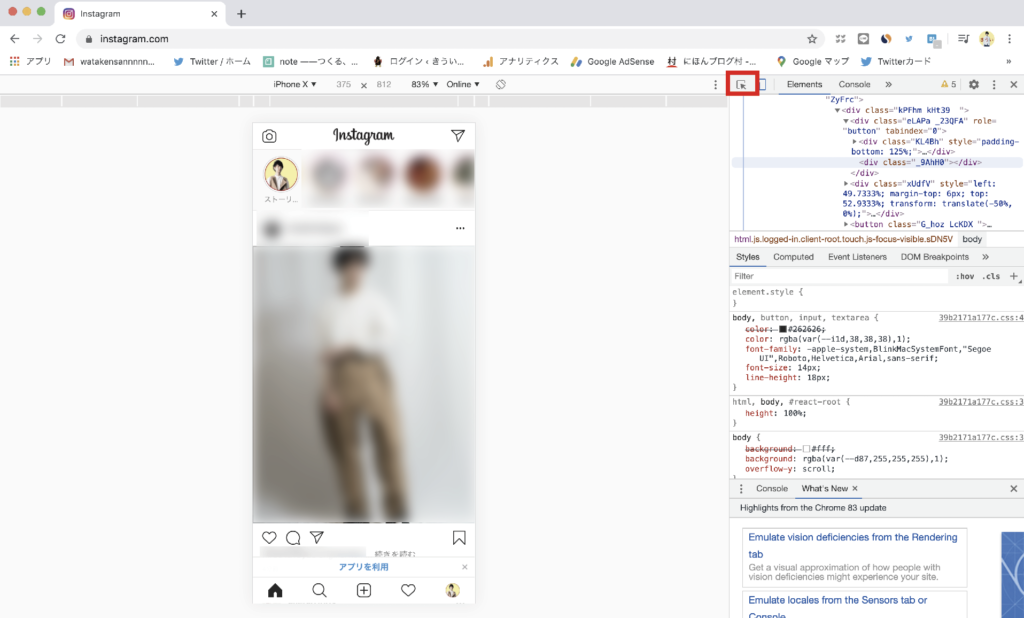Add a new style rule
Screen dimensions: 1024x618
1014,276
